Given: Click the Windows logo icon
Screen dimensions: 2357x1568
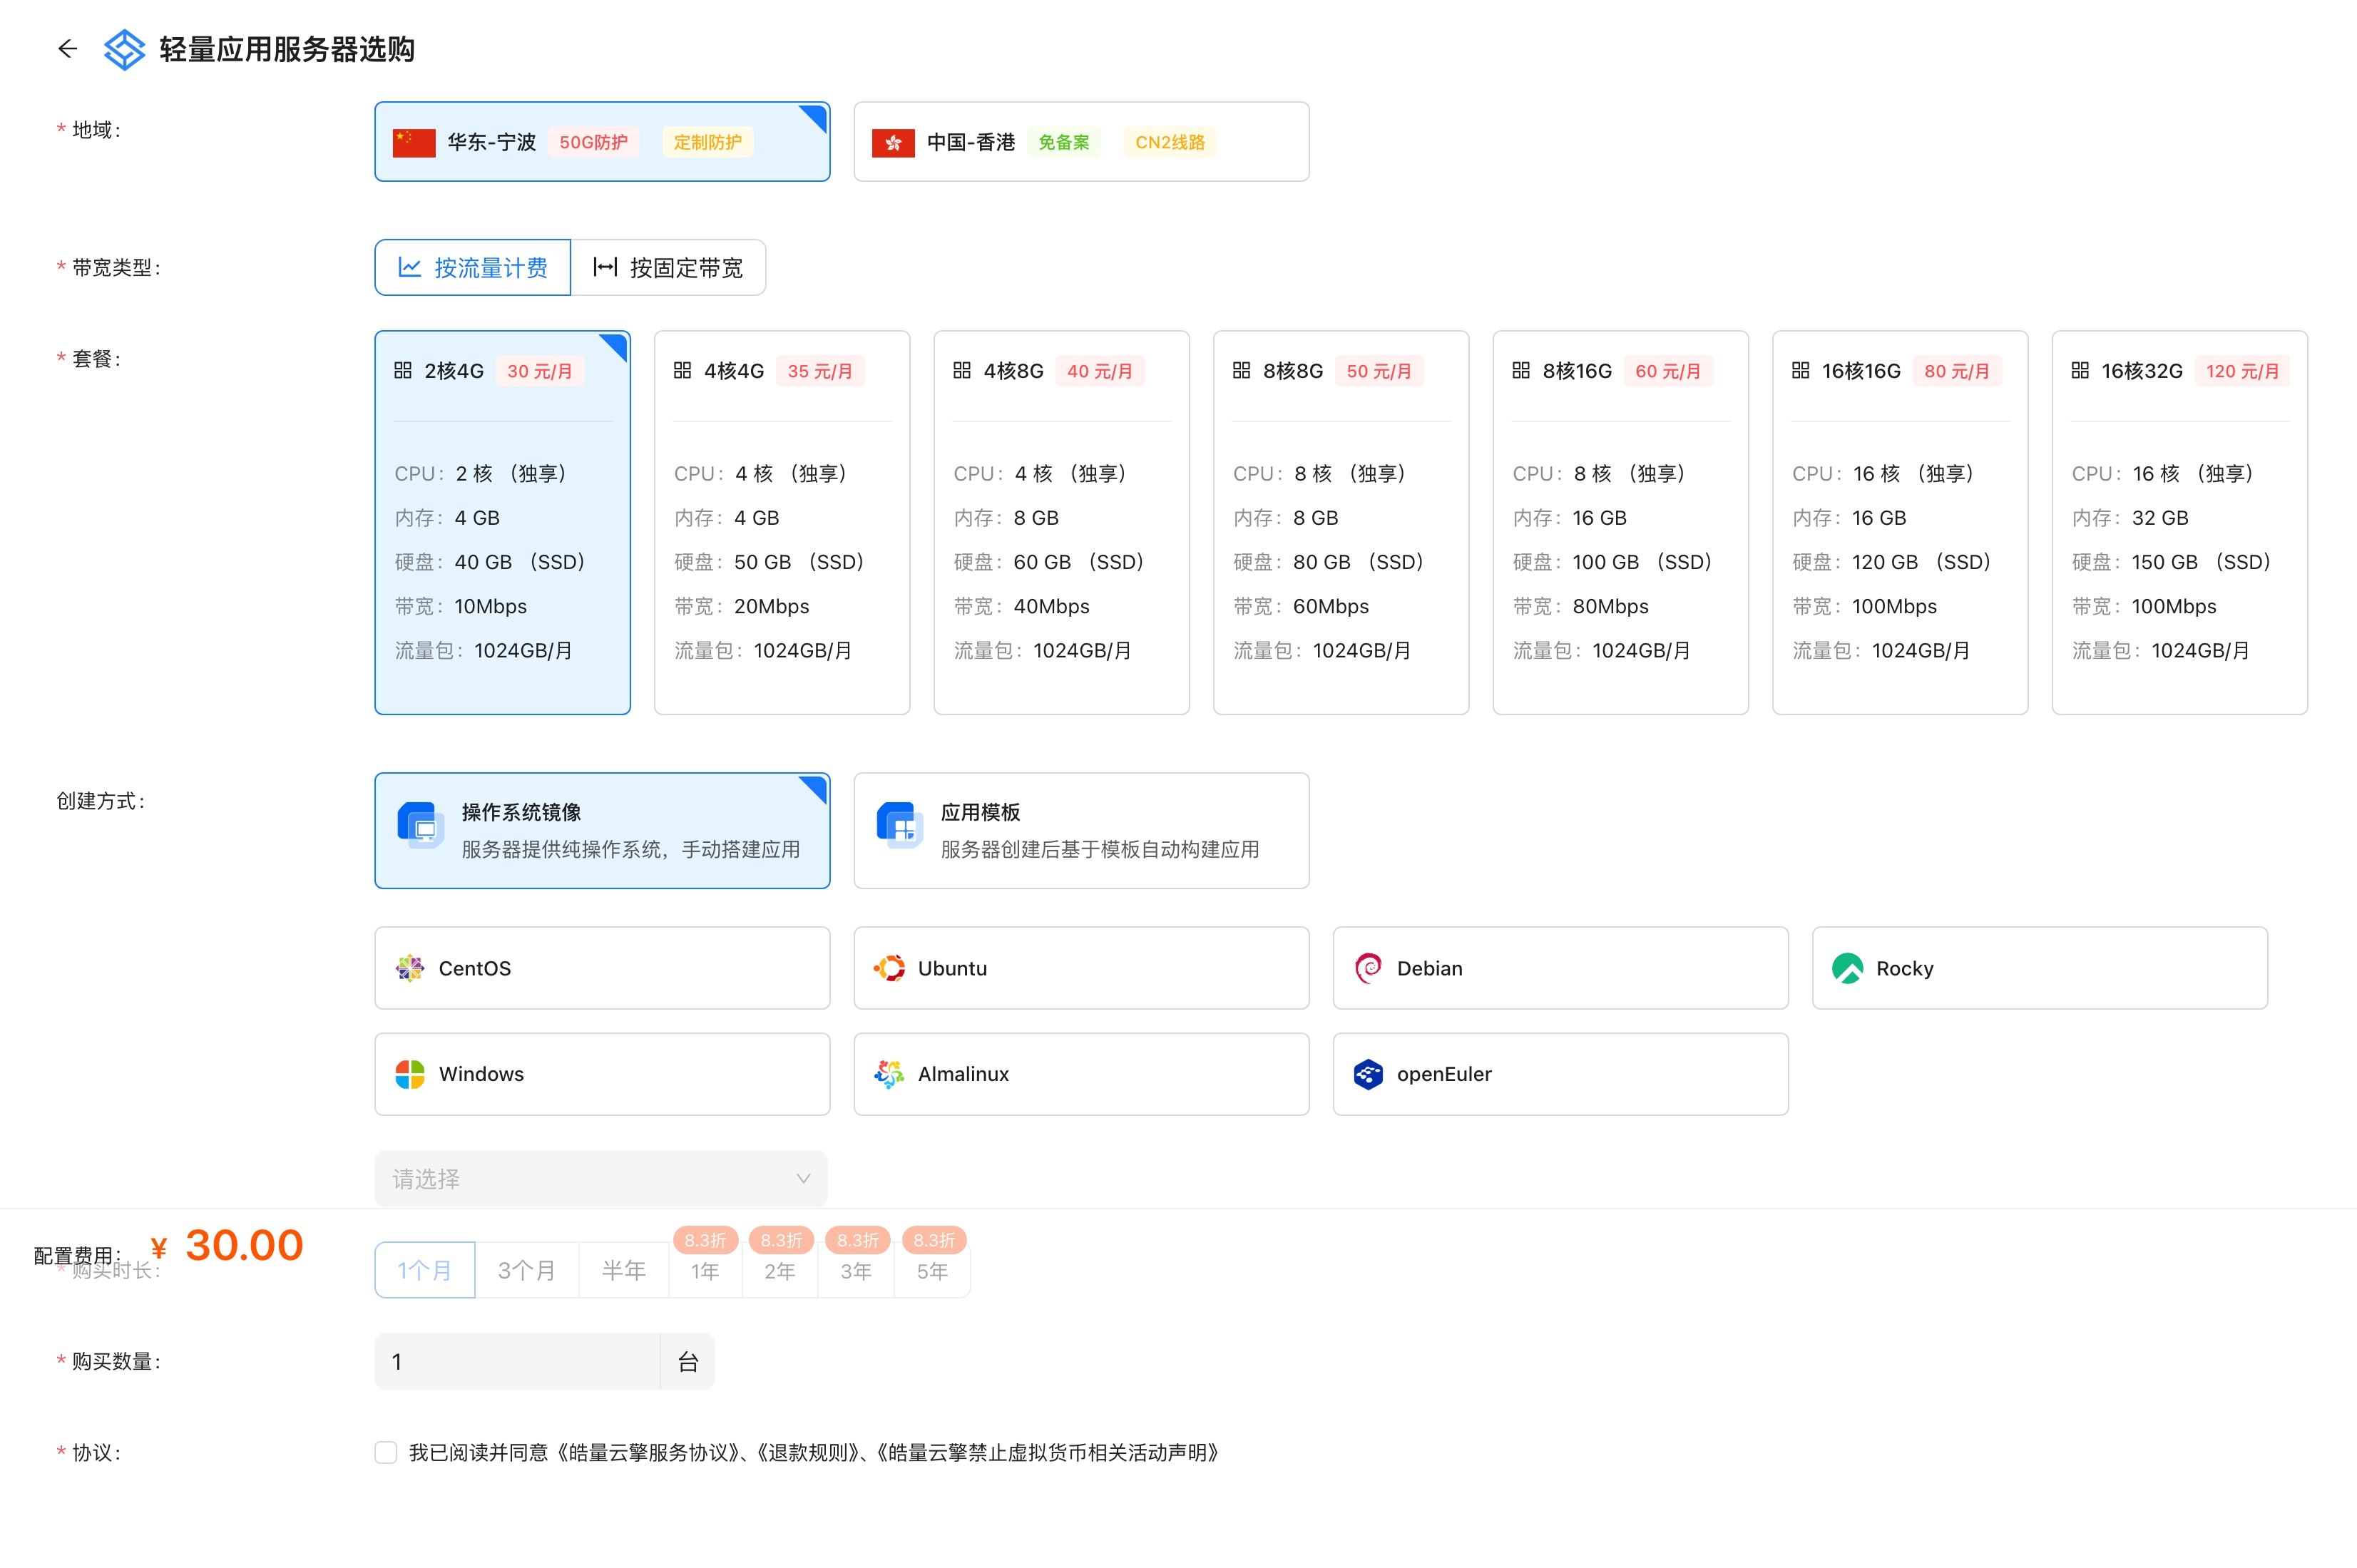Looking at the screenshot, I should pyautogui.click(x=410, y=1074).
